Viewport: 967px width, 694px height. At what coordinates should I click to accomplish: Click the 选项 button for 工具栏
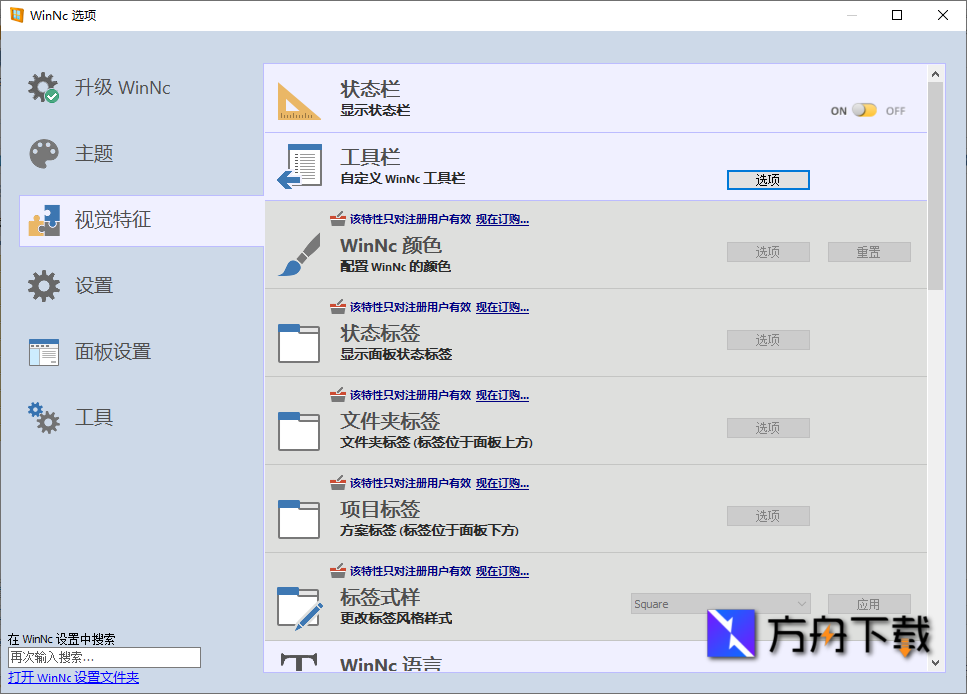tap(768, 180)
